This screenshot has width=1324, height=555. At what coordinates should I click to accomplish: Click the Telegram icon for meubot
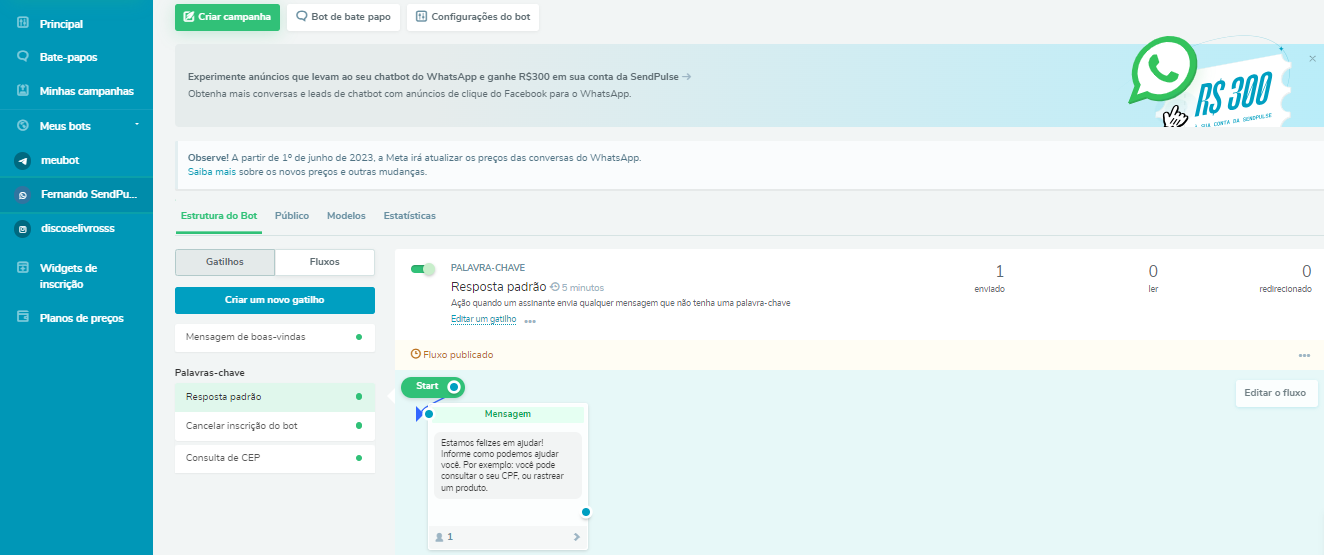(22, 160)
